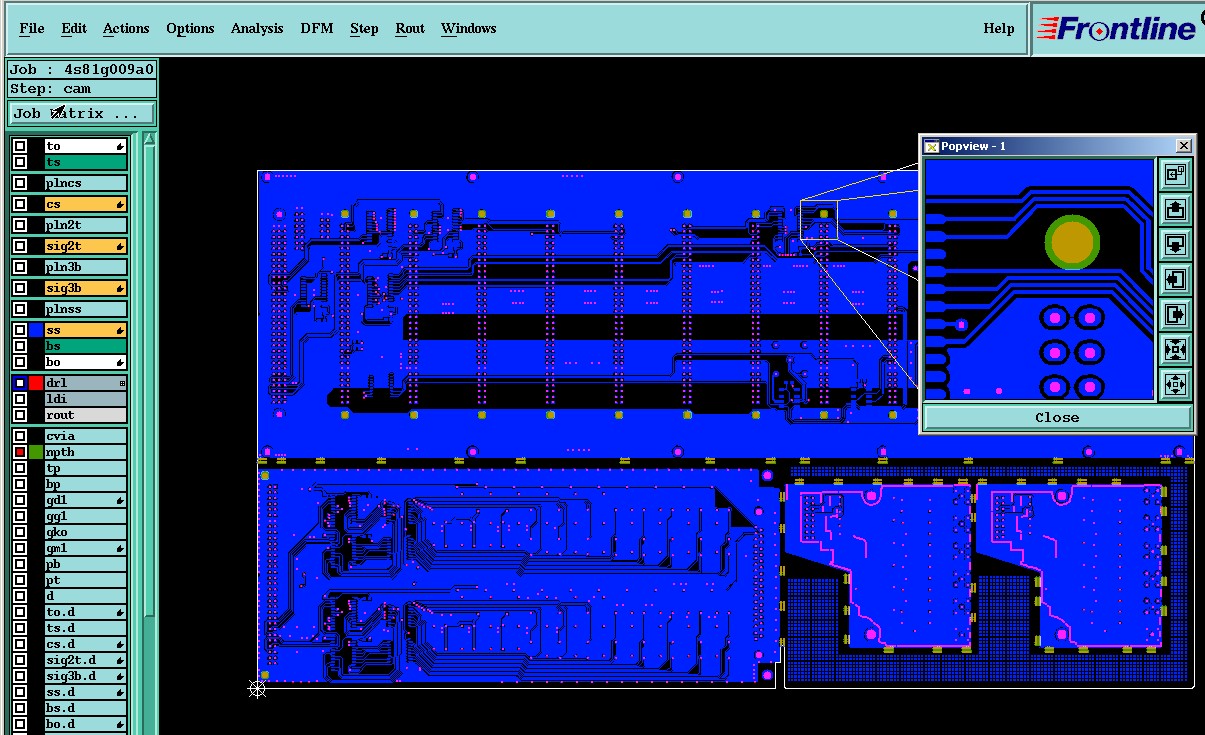Image resolution: width=1205 pixels, height=735 pixels.
Task: Click the Job name field 4s81g009a0
Action: coord(82,69)
